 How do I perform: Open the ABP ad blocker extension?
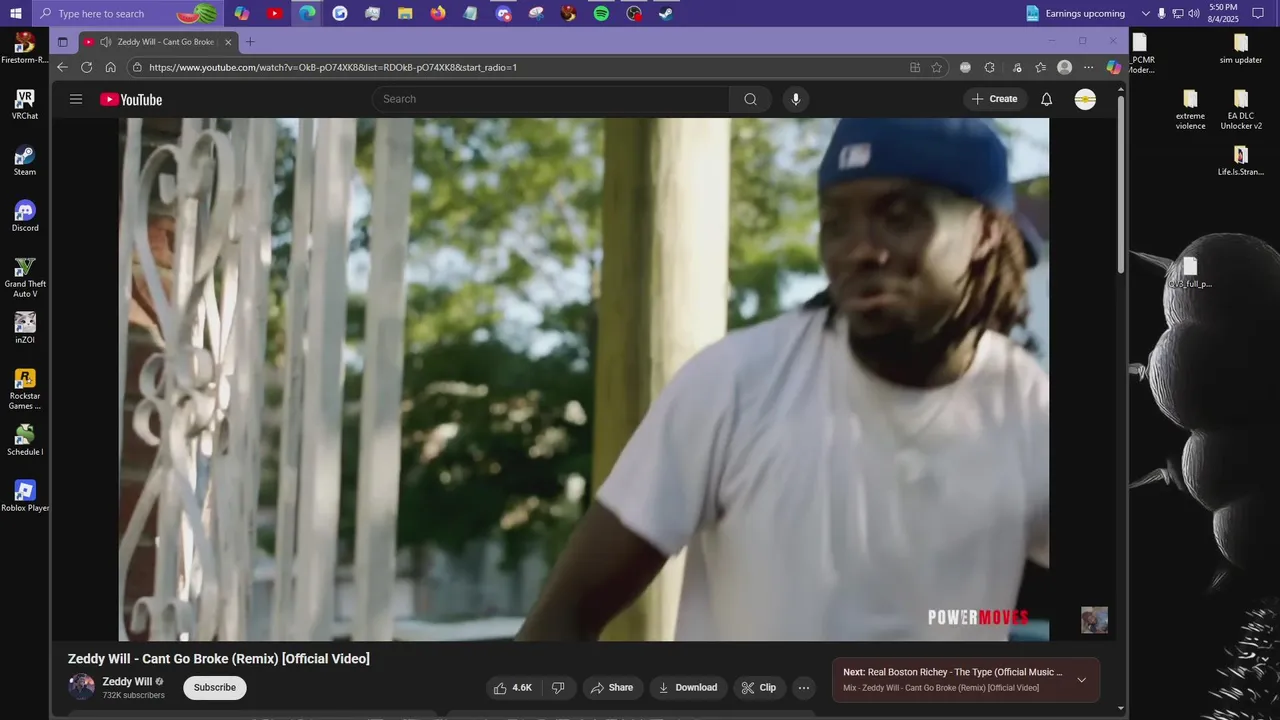coord(965,67)
